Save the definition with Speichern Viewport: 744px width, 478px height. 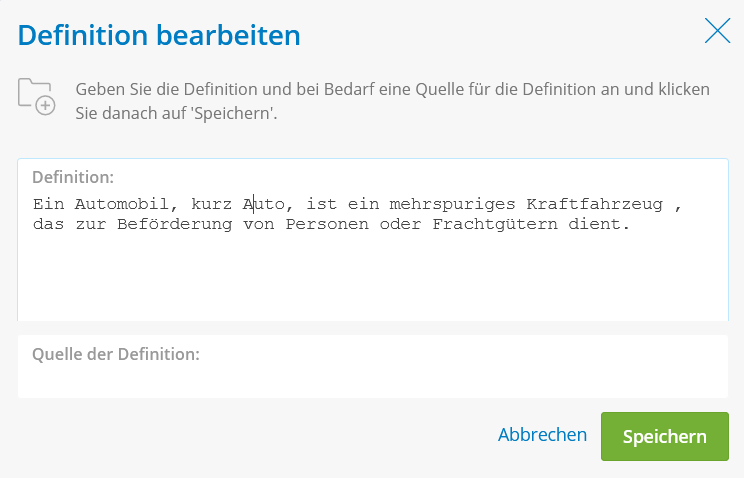[x=664, y=436]
